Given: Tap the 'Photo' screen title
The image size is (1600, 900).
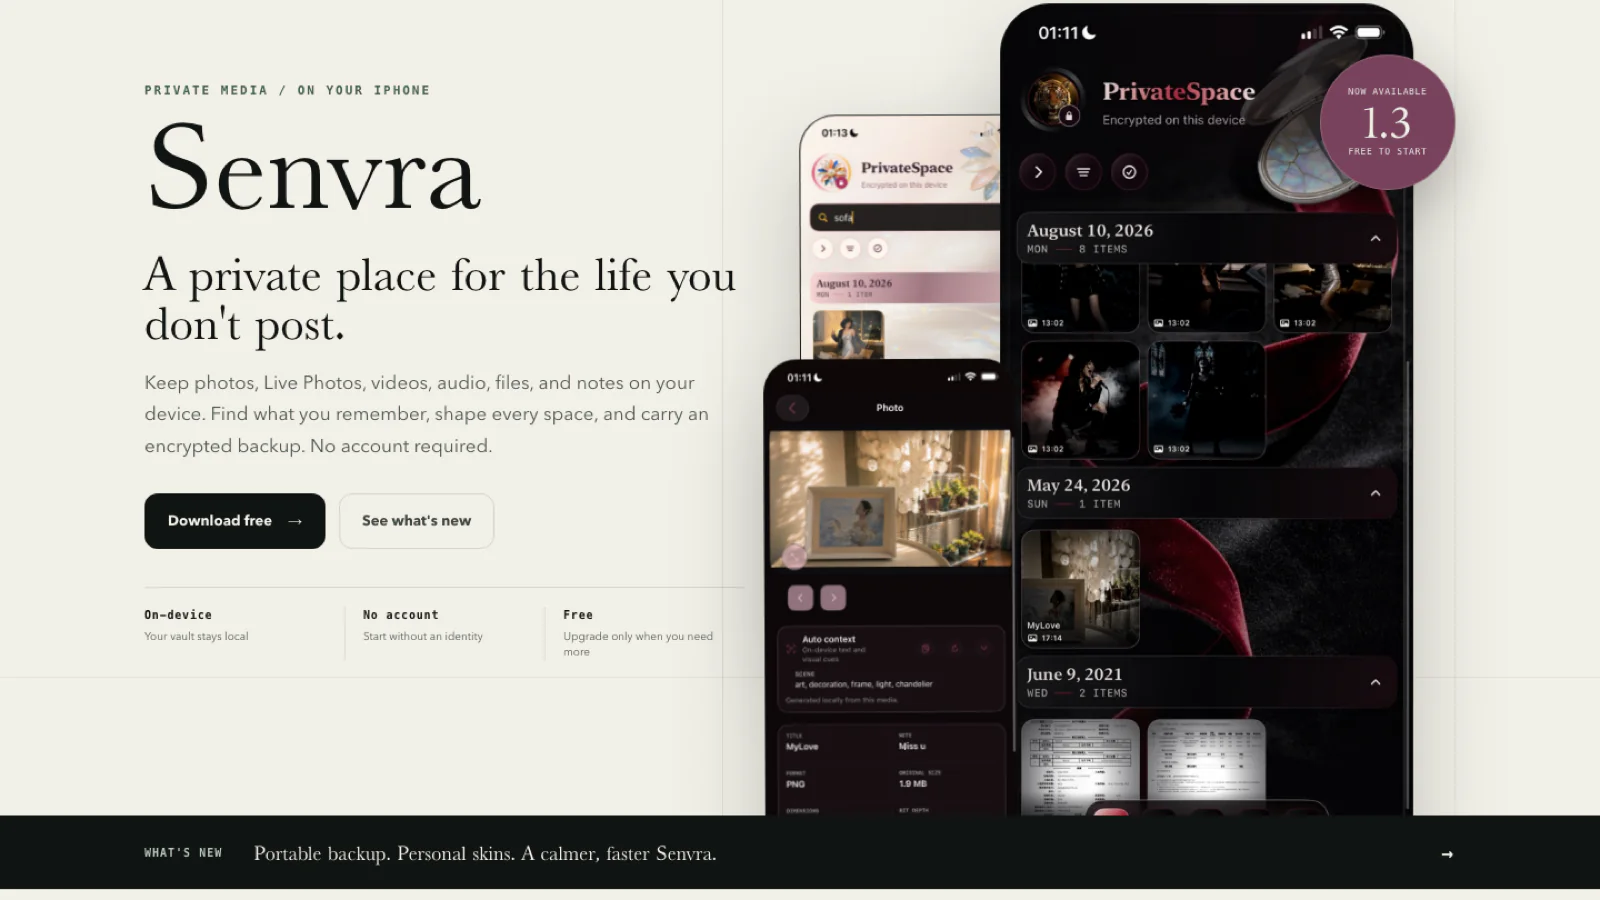Looking at the screenshot, I should coord(890,408).
